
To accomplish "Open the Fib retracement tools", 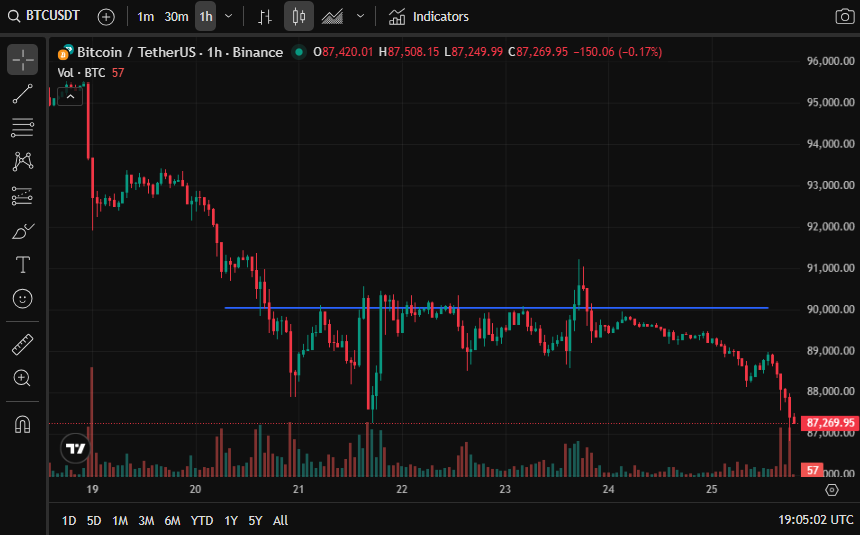I will pos(22,128).
